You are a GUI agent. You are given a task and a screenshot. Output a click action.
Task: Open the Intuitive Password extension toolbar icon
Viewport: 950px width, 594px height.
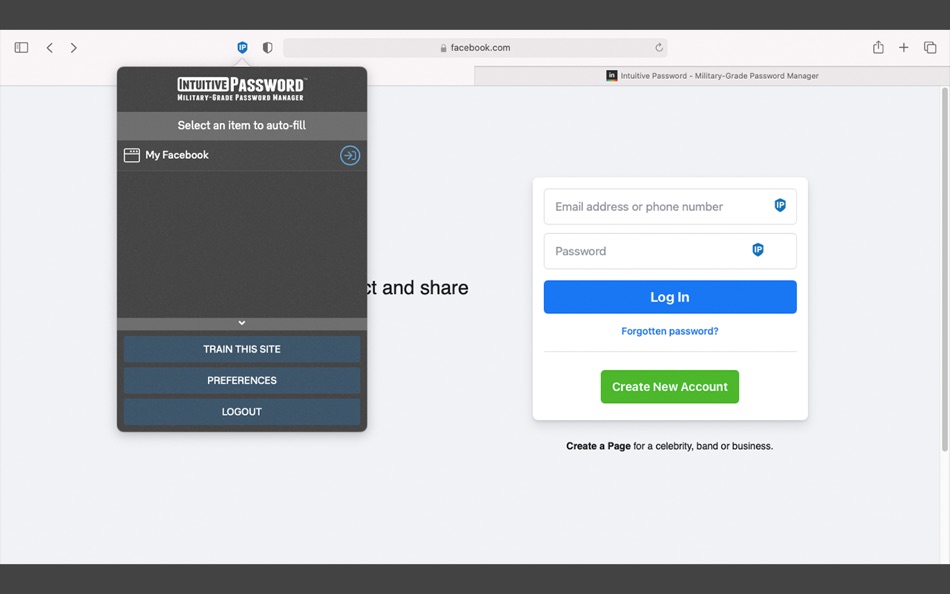pyautogui.click(x=242, y=47)
